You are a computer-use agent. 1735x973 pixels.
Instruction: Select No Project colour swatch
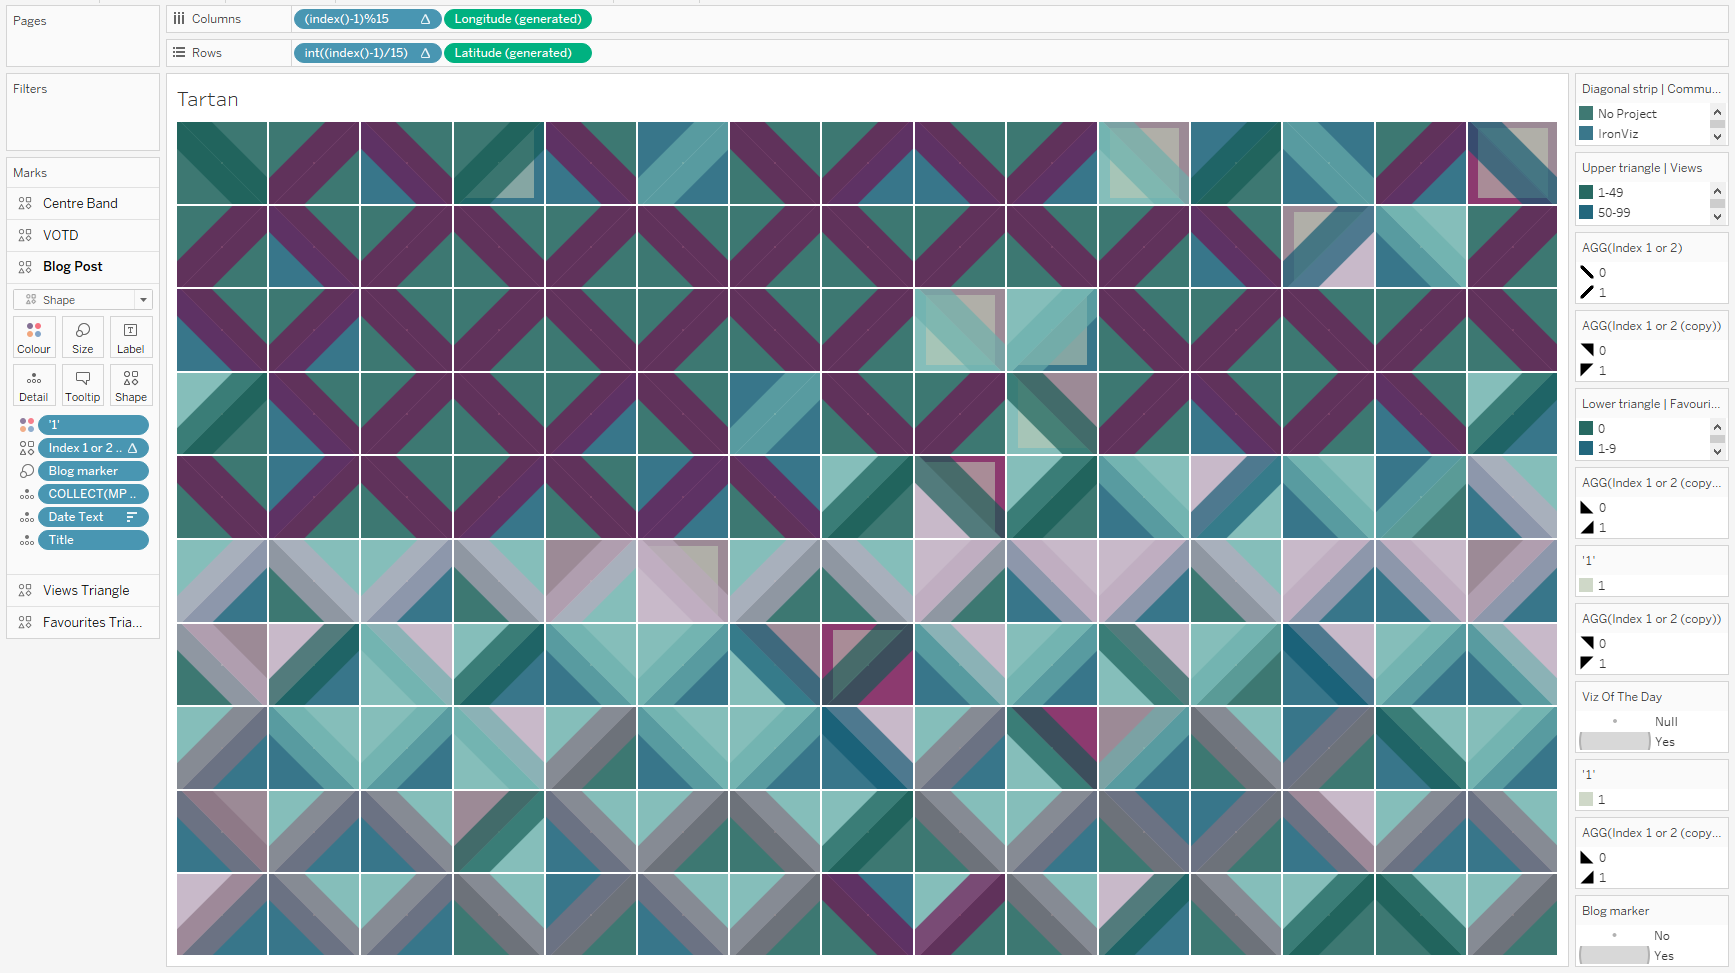pyautogui.click(x=1586, y=113)
